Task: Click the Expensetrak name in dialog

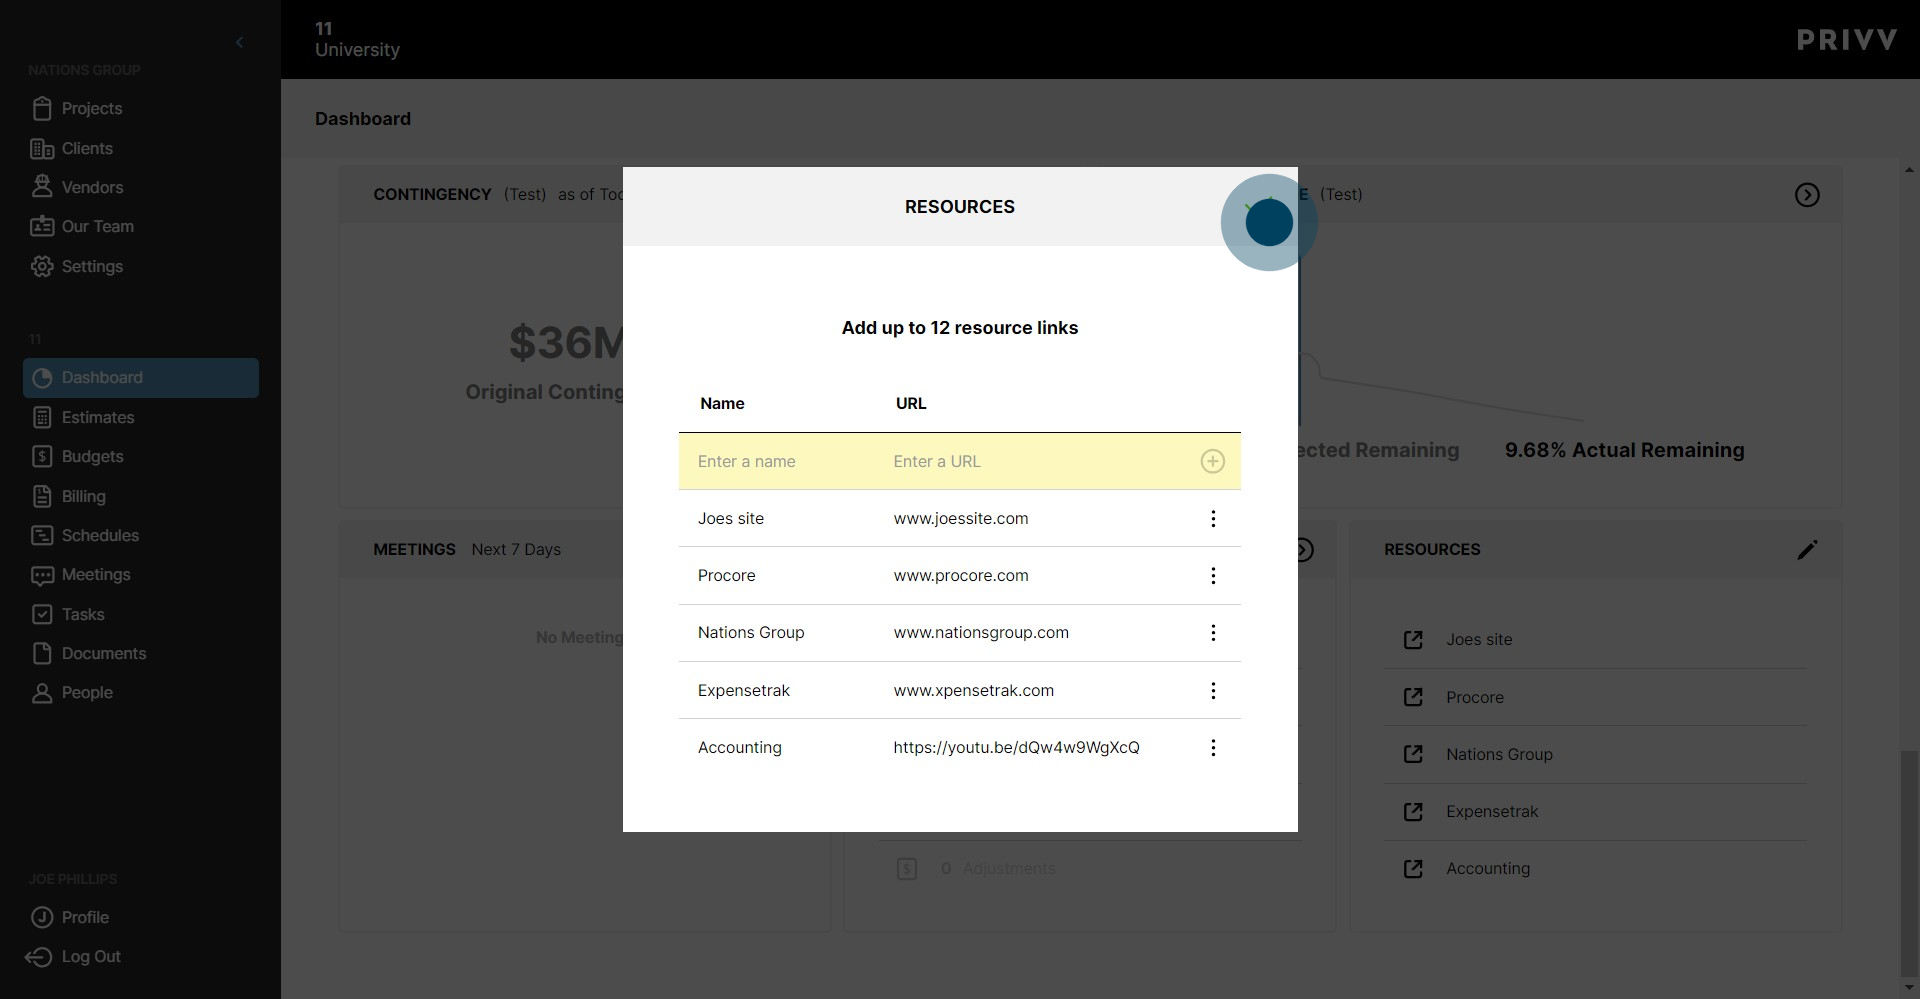Action: pyautogui.click(x=744, y=690)
